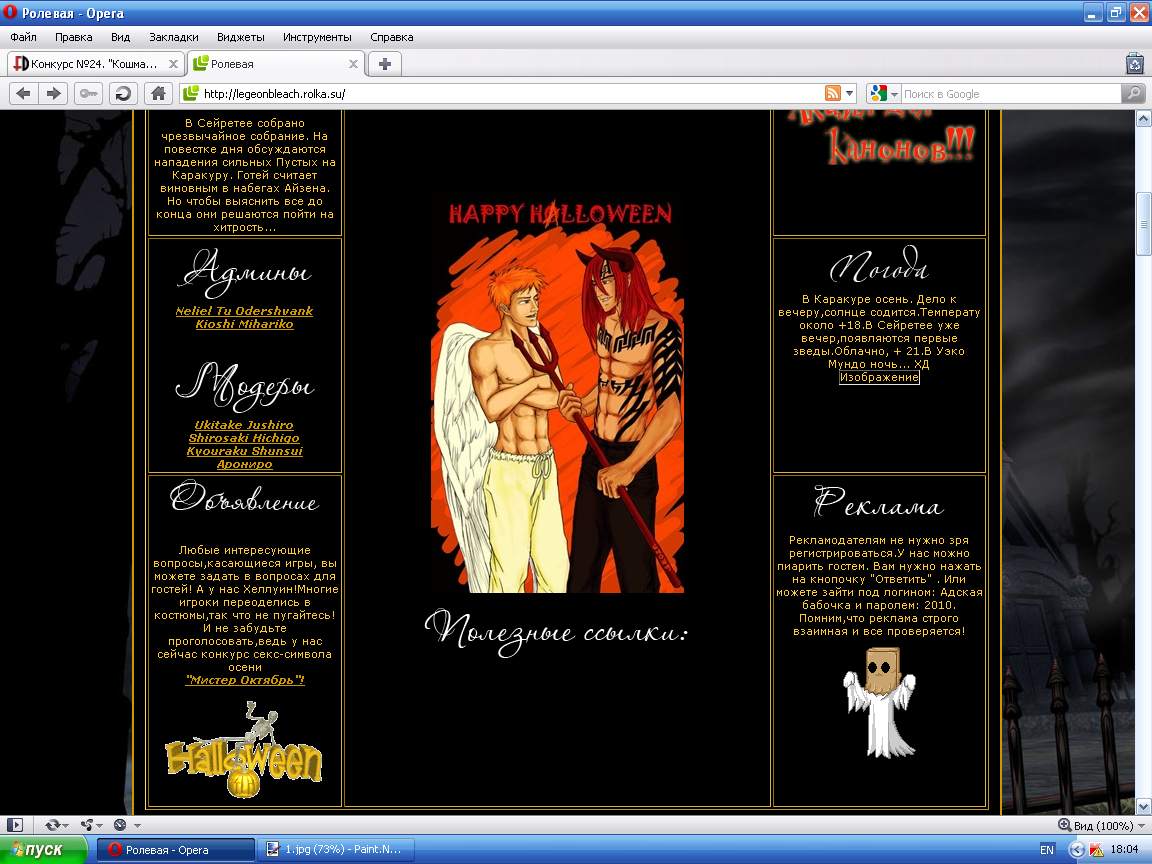
Task: Click into the Google search field
Action: (x=1010, y=93)
